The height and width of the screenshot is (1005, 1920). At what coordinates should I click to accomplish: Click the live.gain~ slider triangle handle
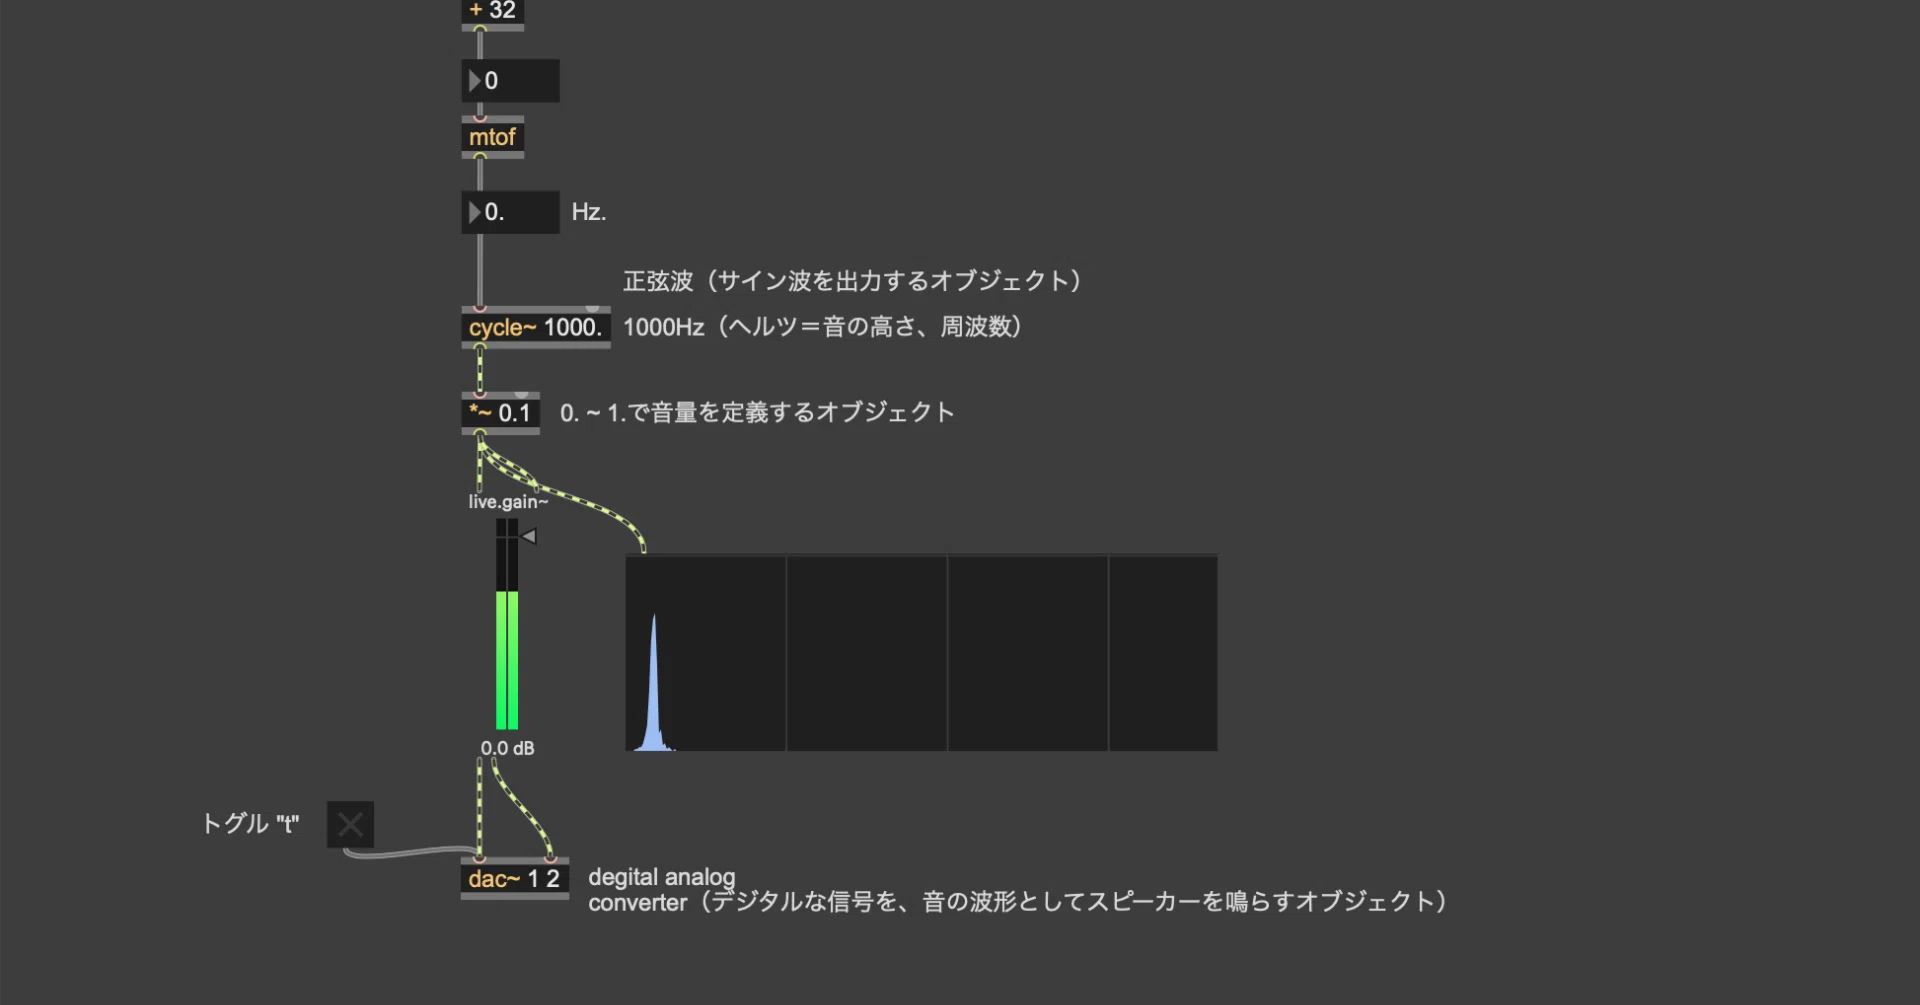pos(529,537)
